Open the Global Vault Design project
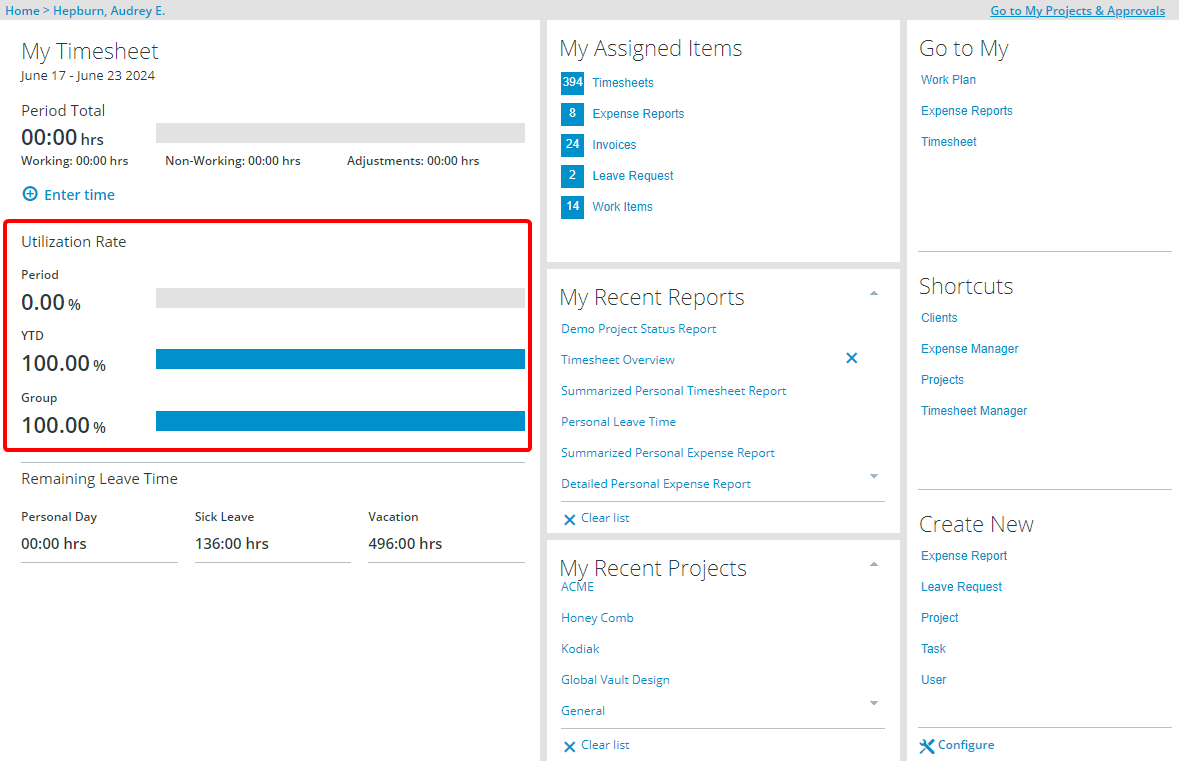Image resolution: width=1179 pixels, height=761 pixels. pos(615,680)
